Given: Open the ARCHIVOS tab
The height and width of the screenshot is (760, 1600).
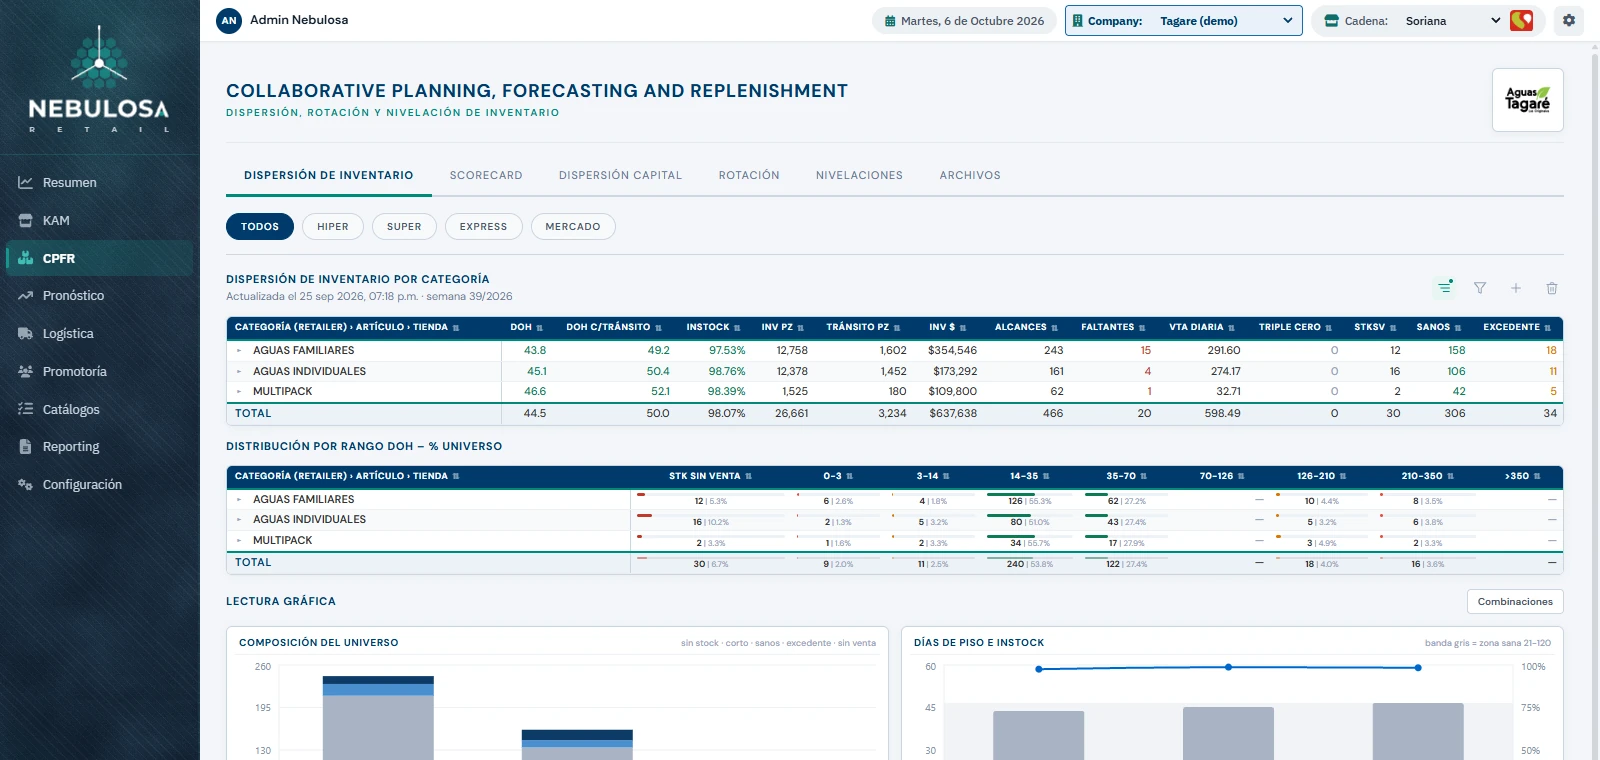Looking at the screenshot, I should point(970,176).
